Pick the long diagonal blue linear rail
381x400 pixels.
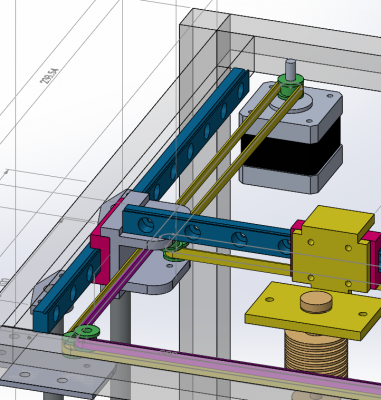140,199
